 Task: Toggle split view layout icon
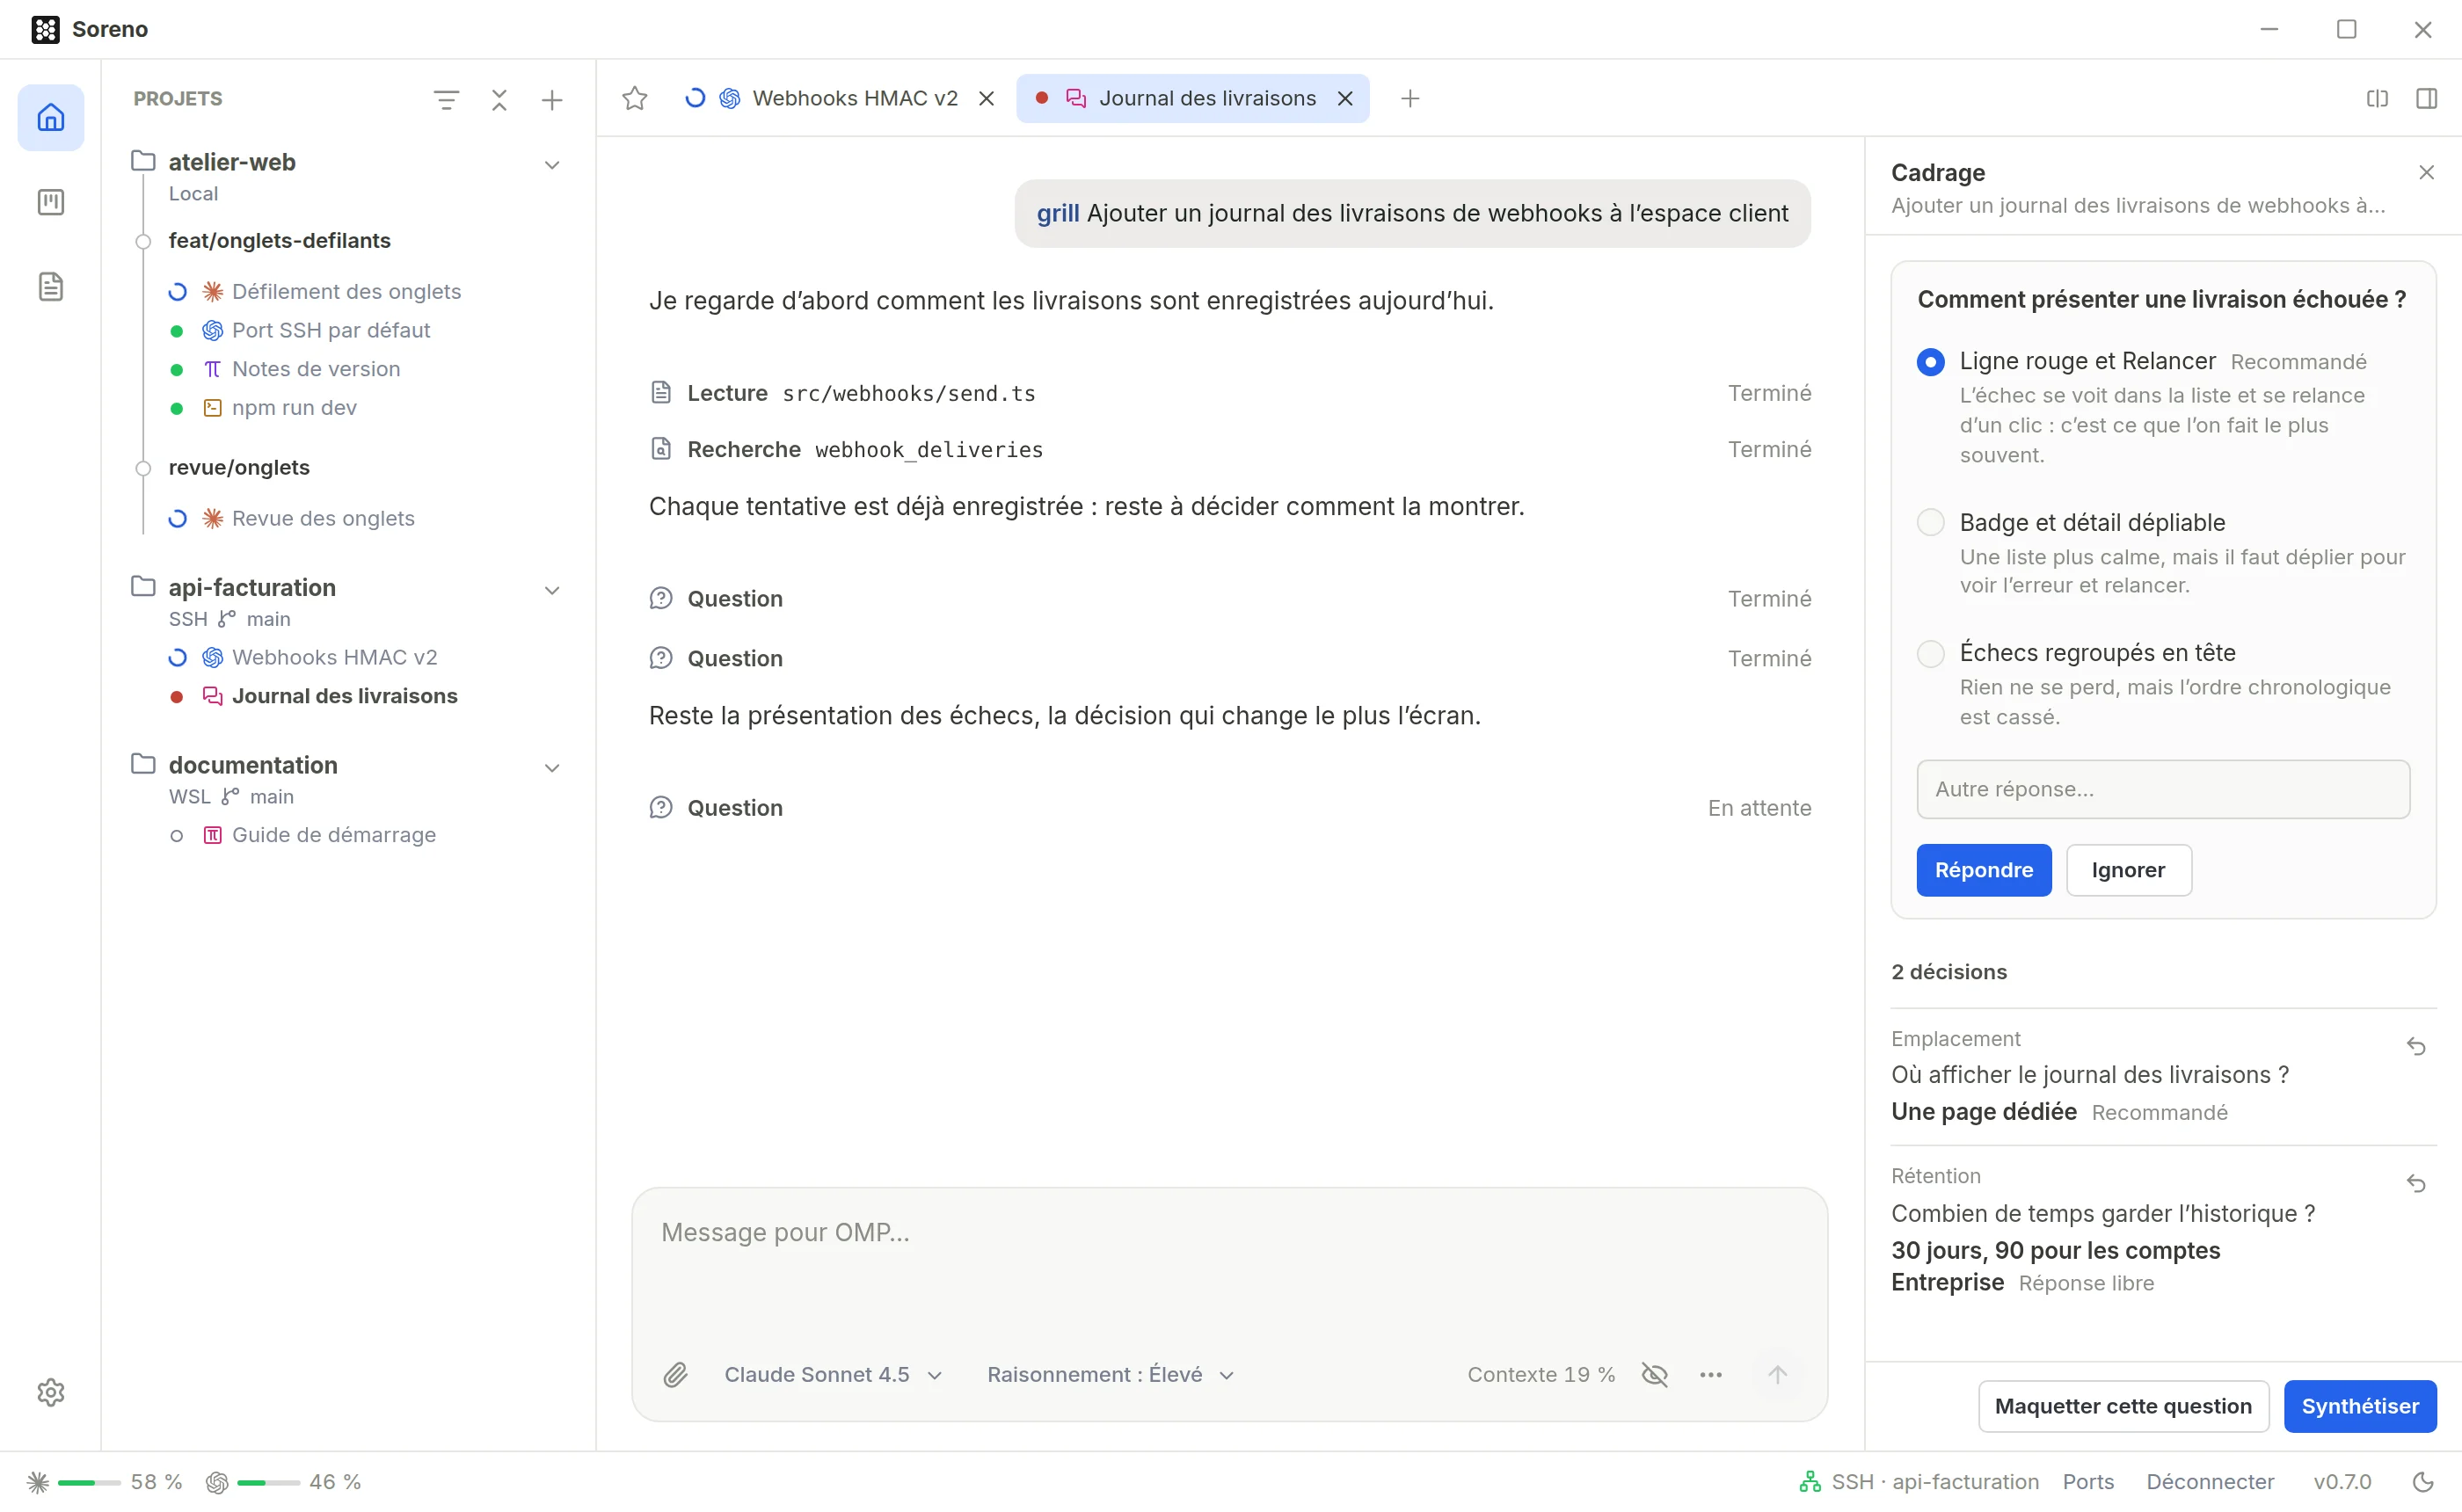2377,98
